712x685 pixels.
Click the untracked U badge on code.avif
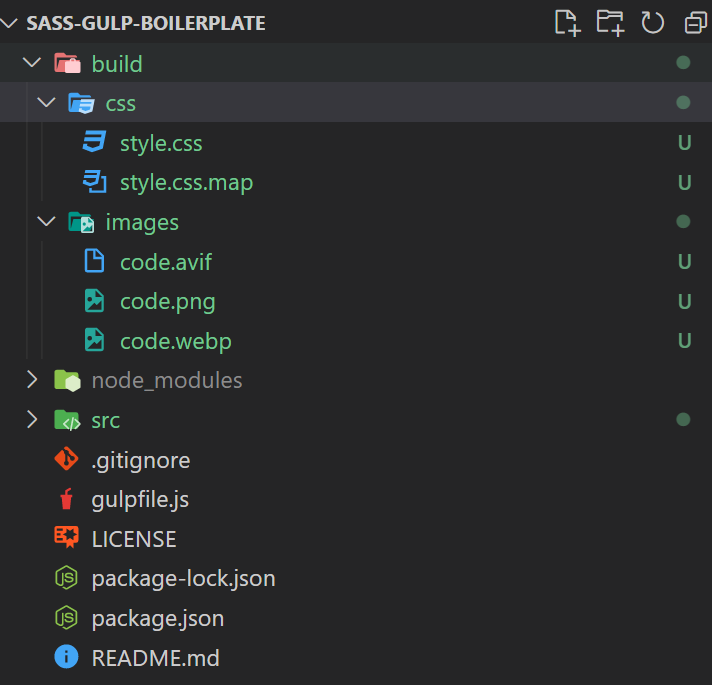(x=684, y=261)
